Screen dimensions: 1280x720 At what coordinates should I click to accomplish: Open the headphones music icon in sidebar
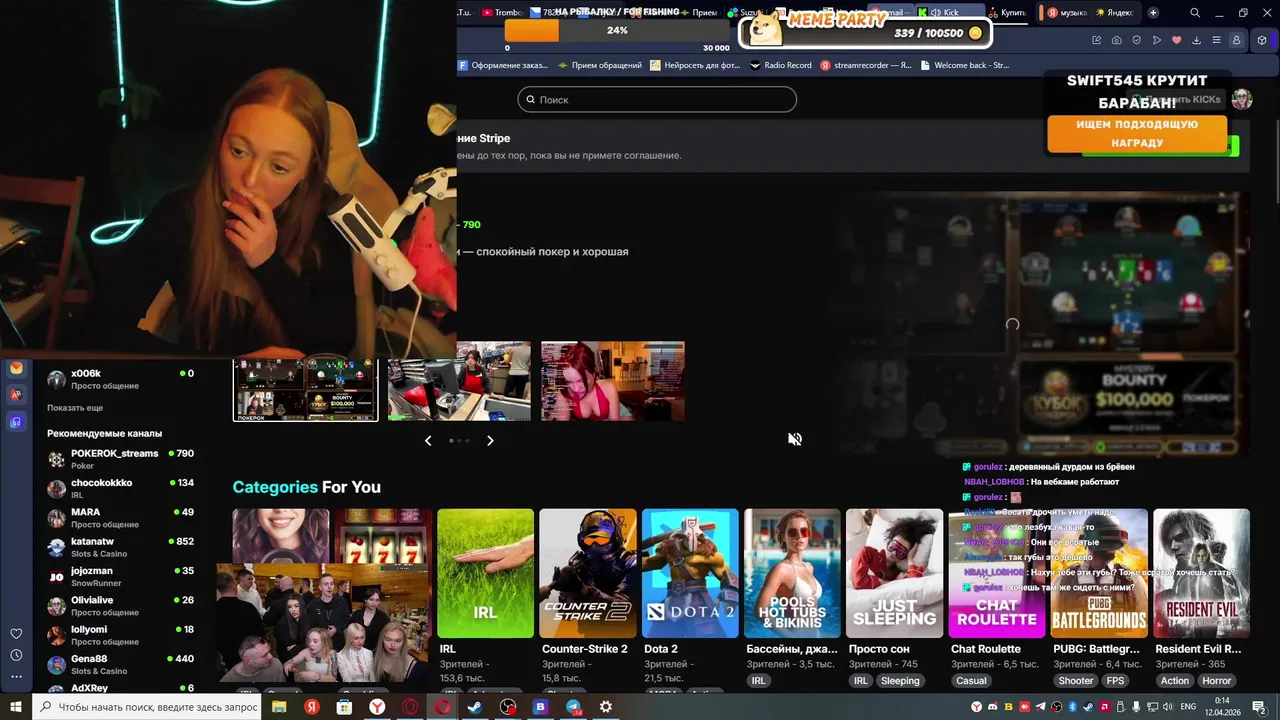[x=16, y=422]
